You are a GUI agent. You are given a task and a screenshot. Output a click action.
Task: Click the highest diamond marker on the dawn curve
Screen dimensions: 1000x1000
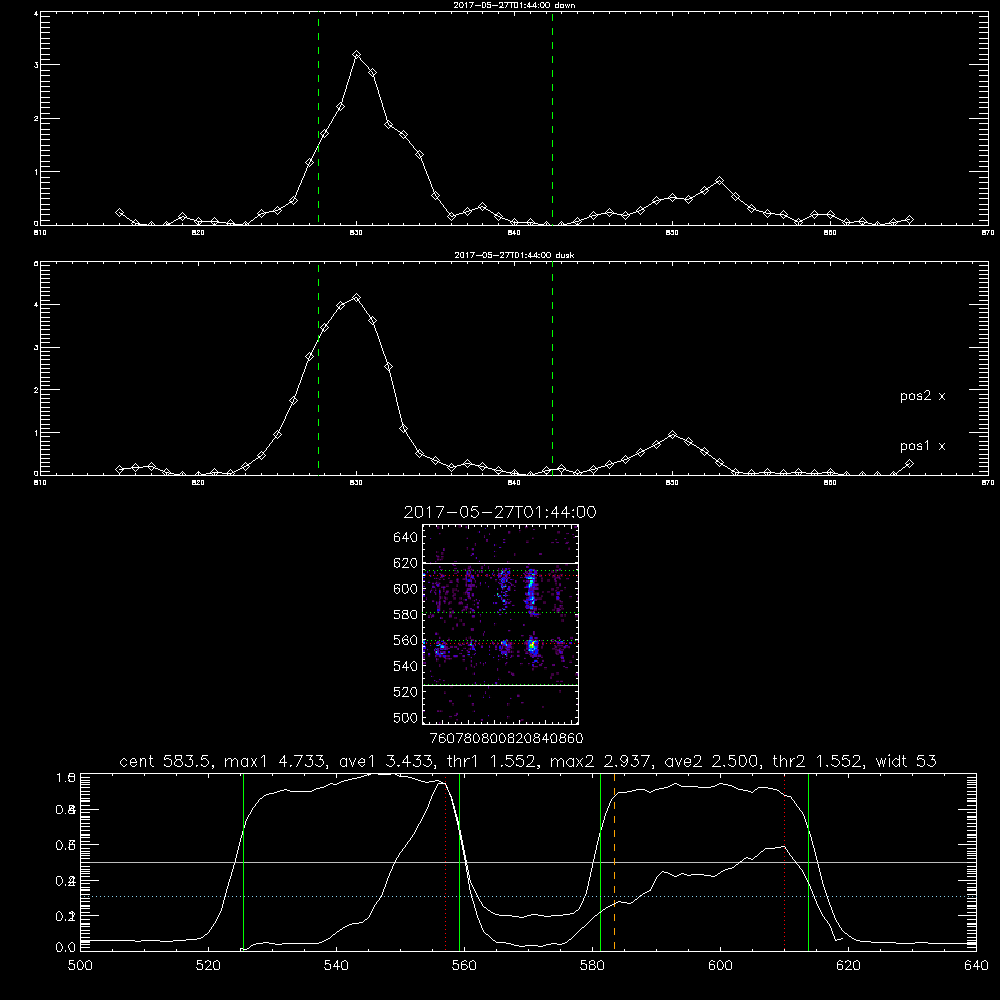pyautogui.click(x=357, y=55)
